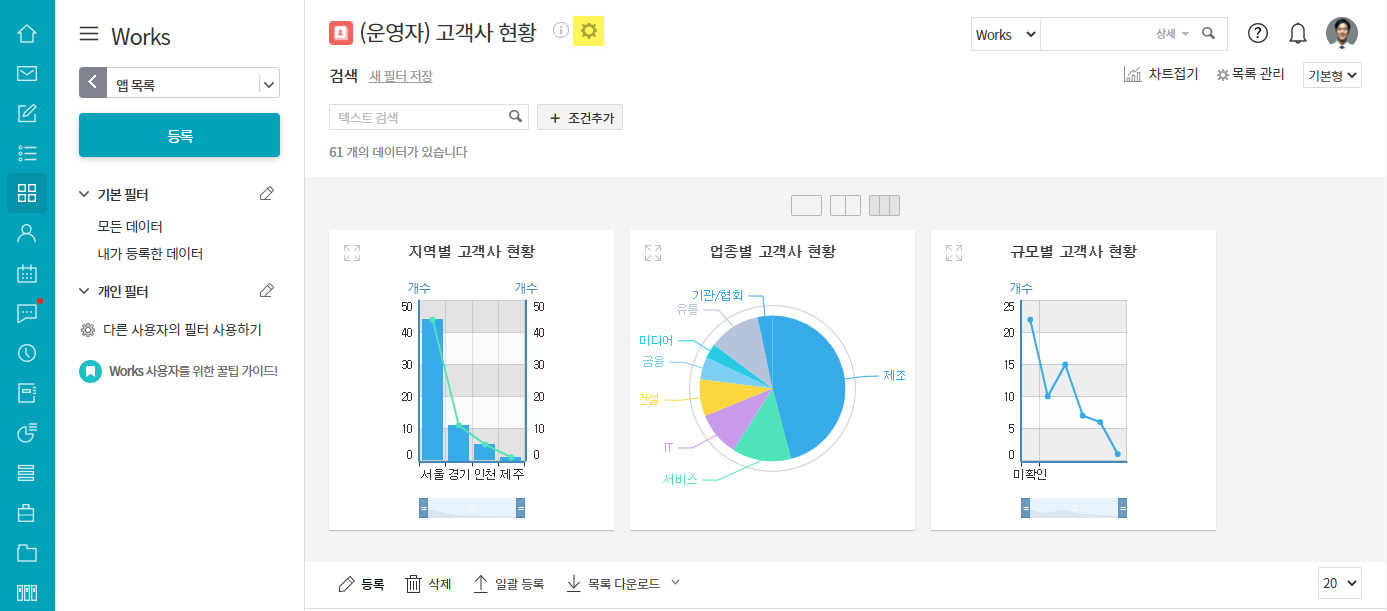The width and height of the screenshot is (1387, 611).
Task: Select 모든 데이터 filter
Action: pos(130,227)
